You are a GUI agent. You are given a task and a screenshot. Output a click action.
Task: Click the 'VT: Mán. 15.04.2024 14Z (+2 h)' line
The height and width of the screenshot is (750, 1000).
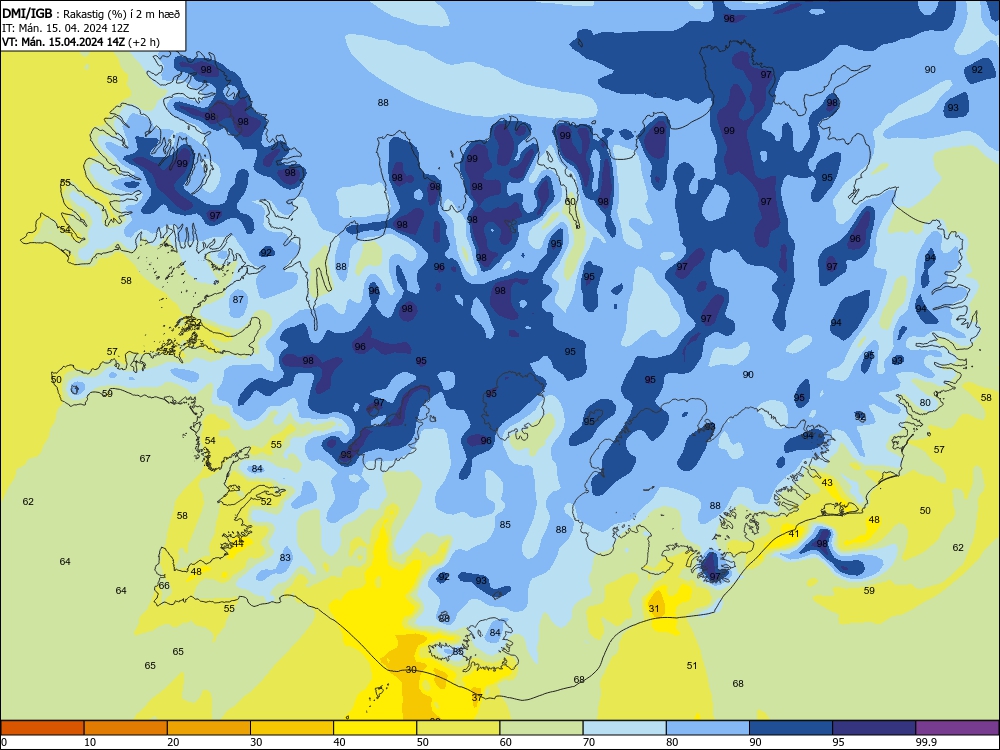81,42
